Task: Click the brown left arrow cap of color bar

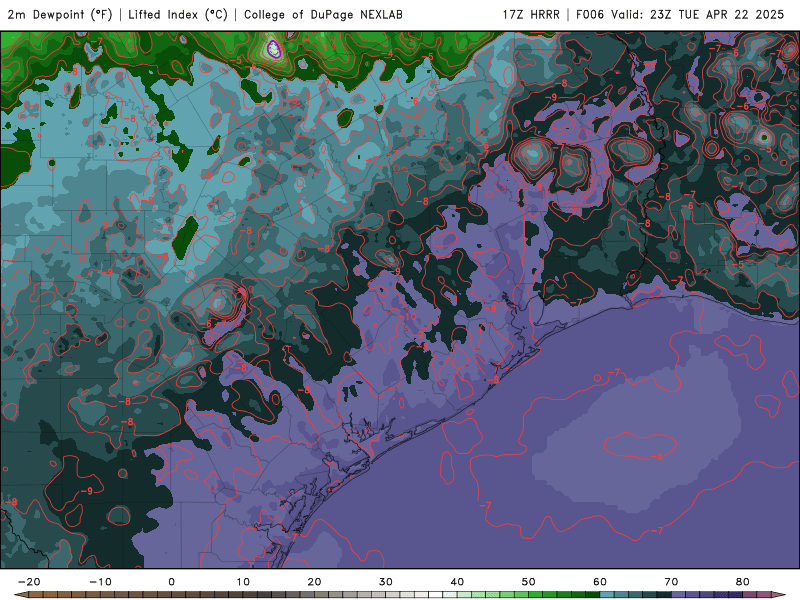Action: tap(20, 595)
